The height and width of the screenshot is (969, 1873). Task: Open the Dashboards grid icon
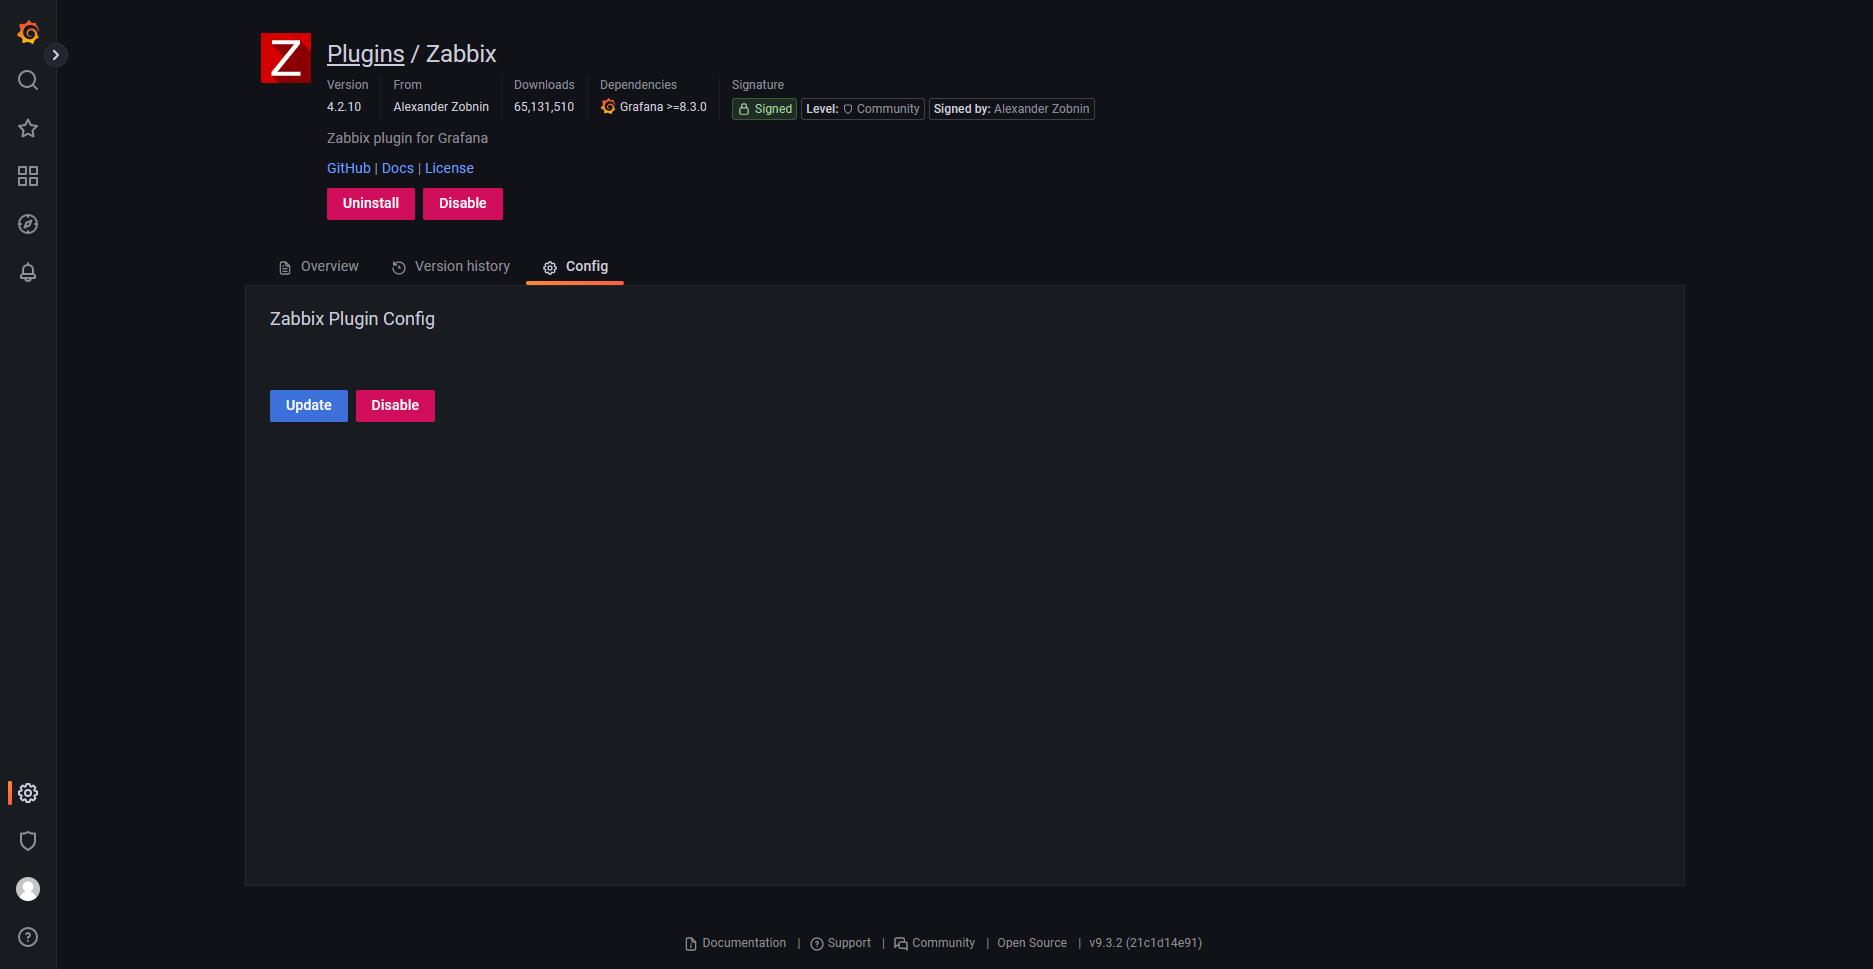pyautogui.click(x=28, y=176)
